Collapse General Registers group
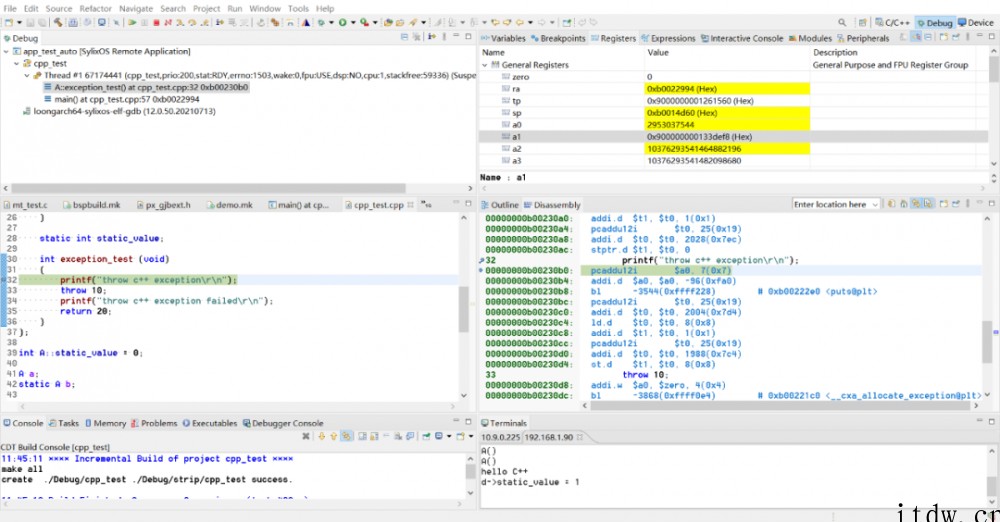 point(485,64)
